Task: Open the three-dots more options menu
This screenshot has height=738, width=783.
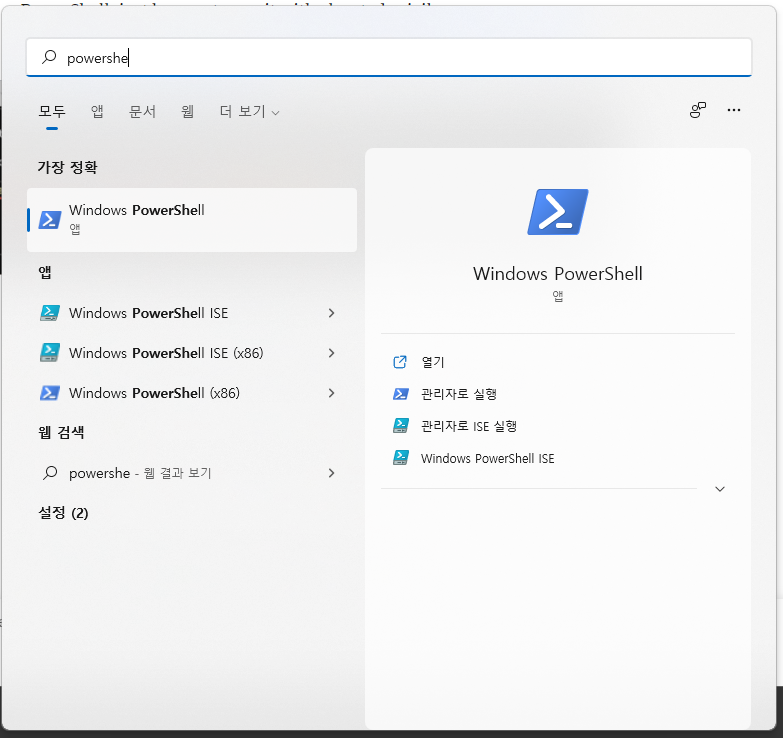Action: [734, 110]
